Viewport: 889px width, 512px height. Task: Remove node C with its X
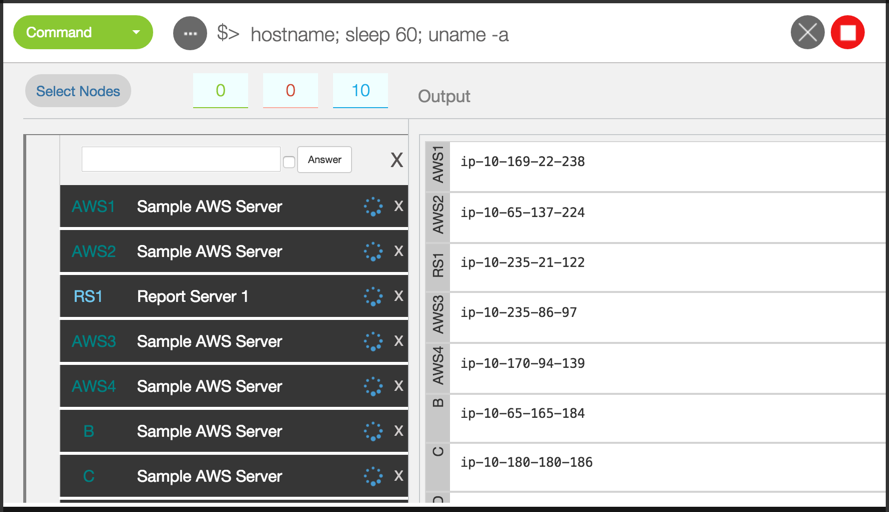tap(399, 475)
